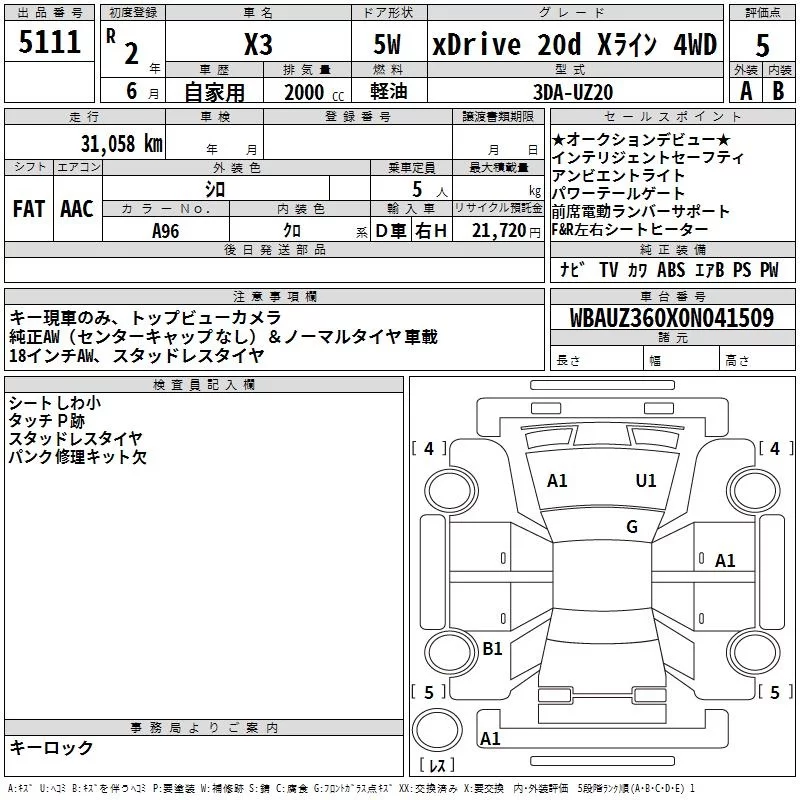Image resolution: width=800 pixels, height=800 pixels.
Task: Click the A1 mark on the right door
Action: (x=725, y=561)
